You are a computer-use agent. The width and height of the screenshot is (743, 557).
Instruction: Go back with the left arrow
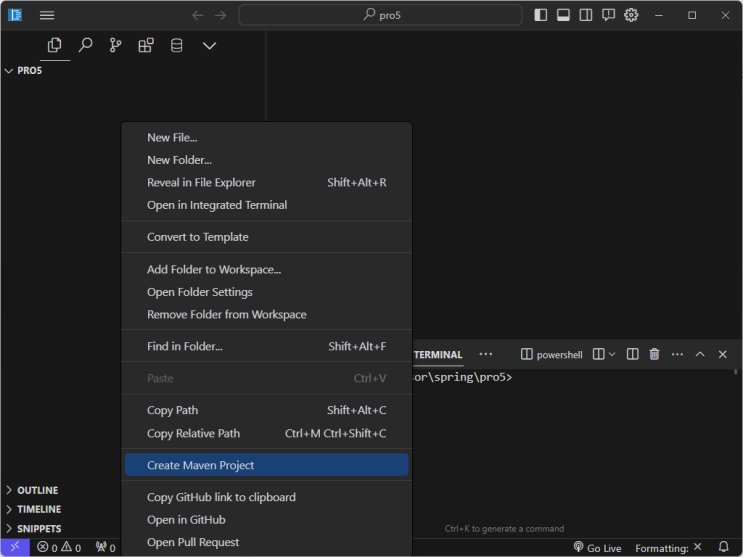click(198, 15)
